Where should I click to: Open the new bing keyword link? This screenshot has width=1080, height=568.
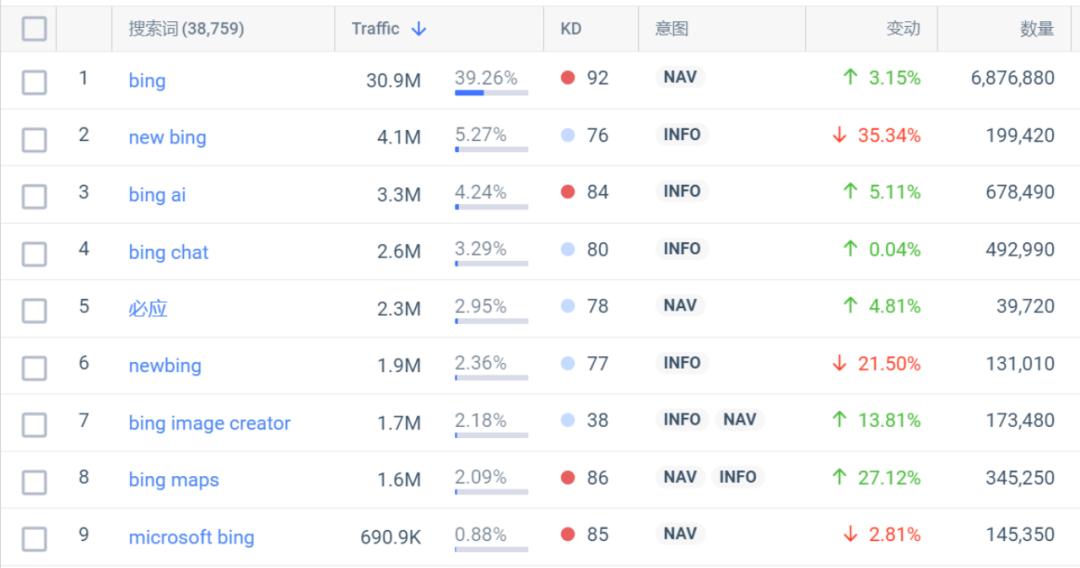click(167, 137)
